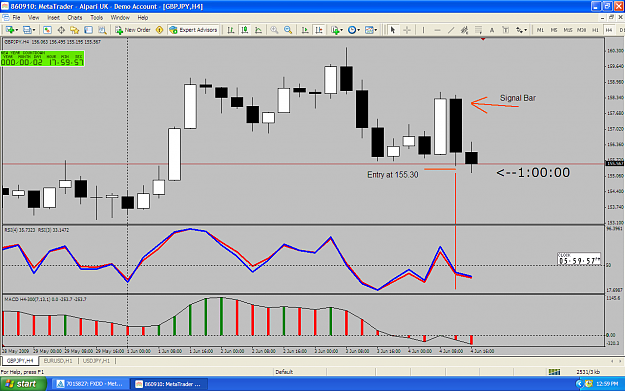Click the Templates toolbar icon
Screen dimensions: 625x391
[369, 30]
